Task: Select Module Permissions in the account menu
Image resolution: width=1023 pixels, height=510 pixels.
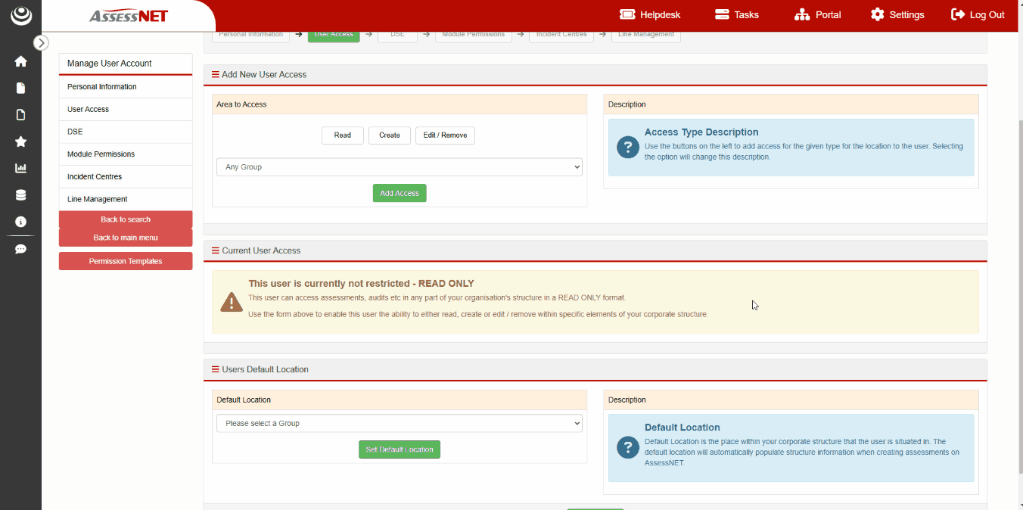Action: [x=125, y=155]
